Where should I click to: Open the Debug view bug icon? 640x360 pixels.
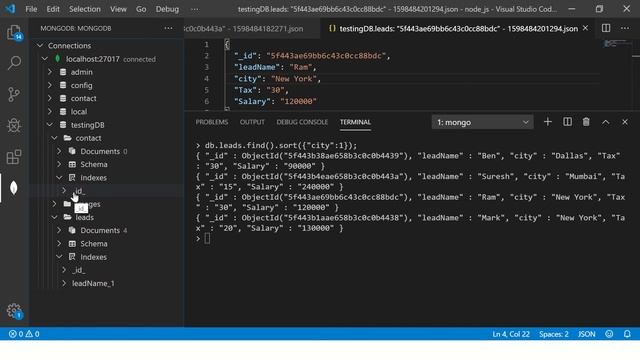(x=14, y=125)
